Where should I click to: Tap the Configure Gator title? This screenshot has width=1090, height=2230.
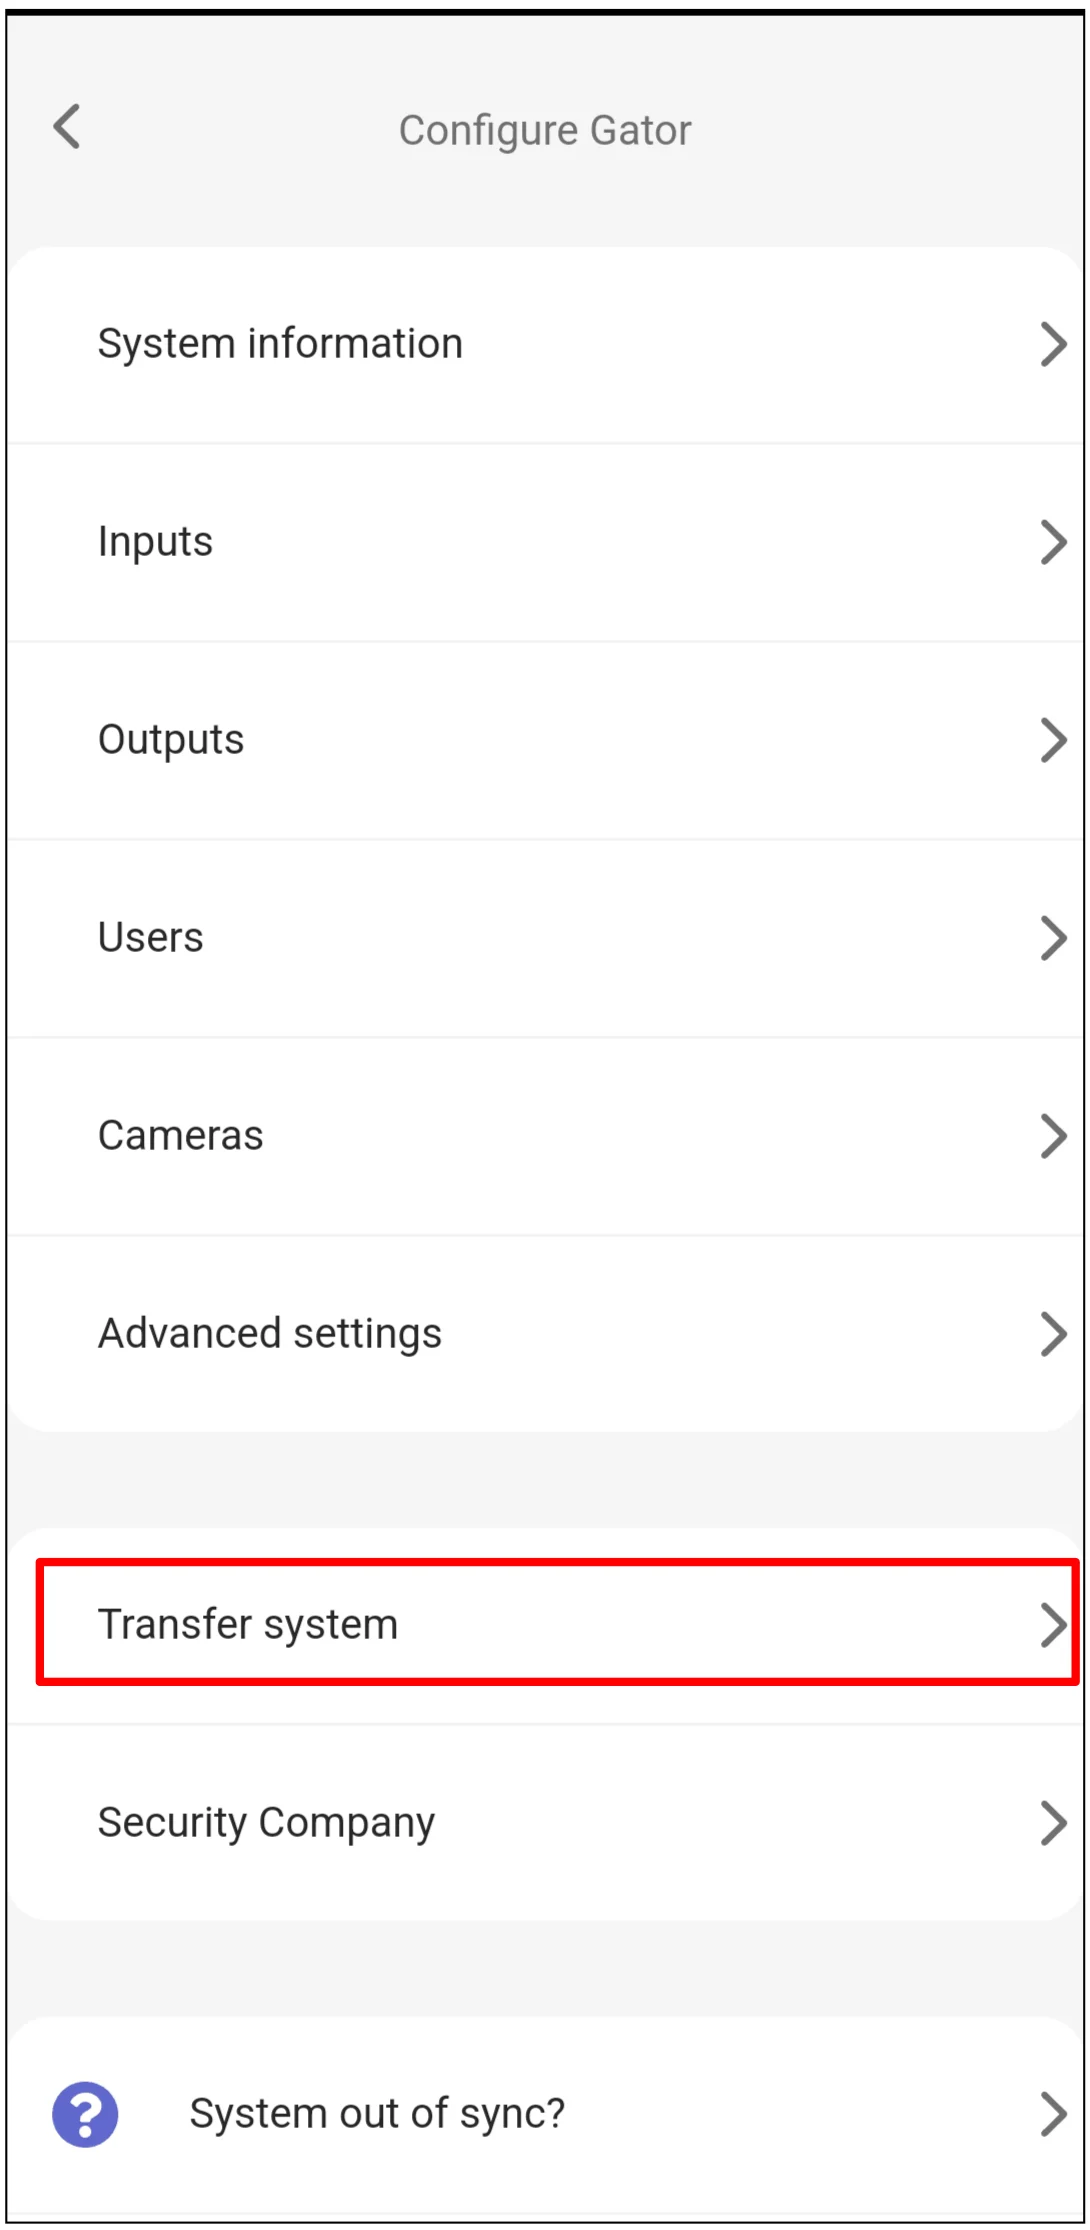[544, 129]
